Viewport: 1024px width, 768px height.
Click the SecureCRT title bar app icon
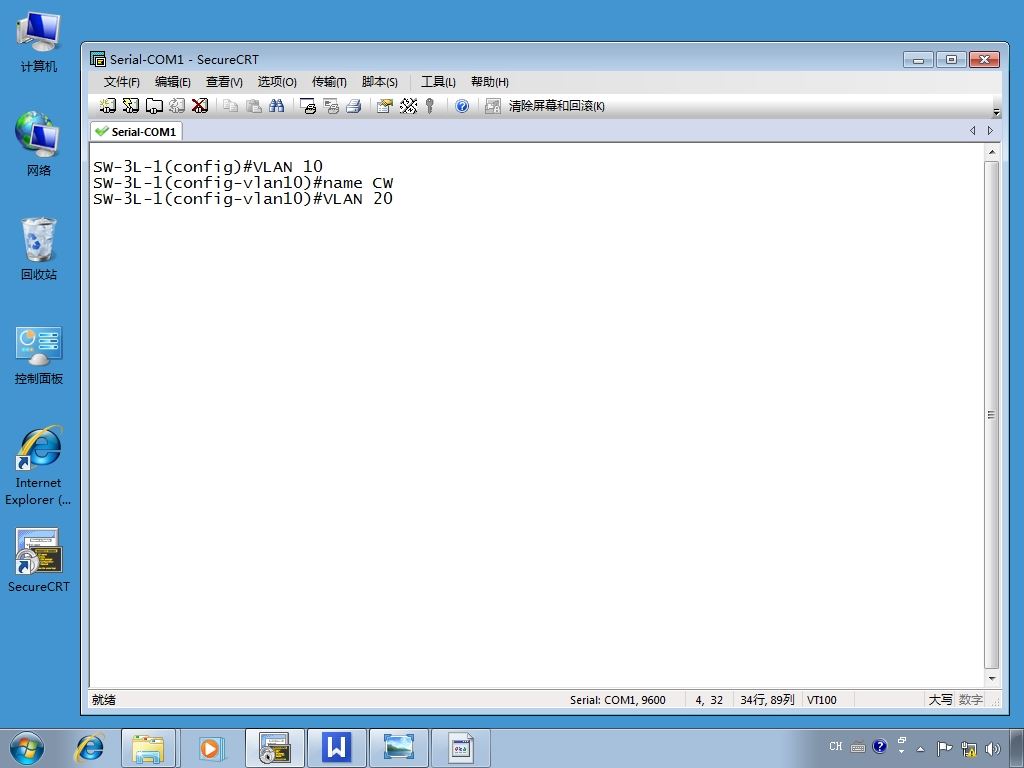pyautogui.click(x=98, y=59)
